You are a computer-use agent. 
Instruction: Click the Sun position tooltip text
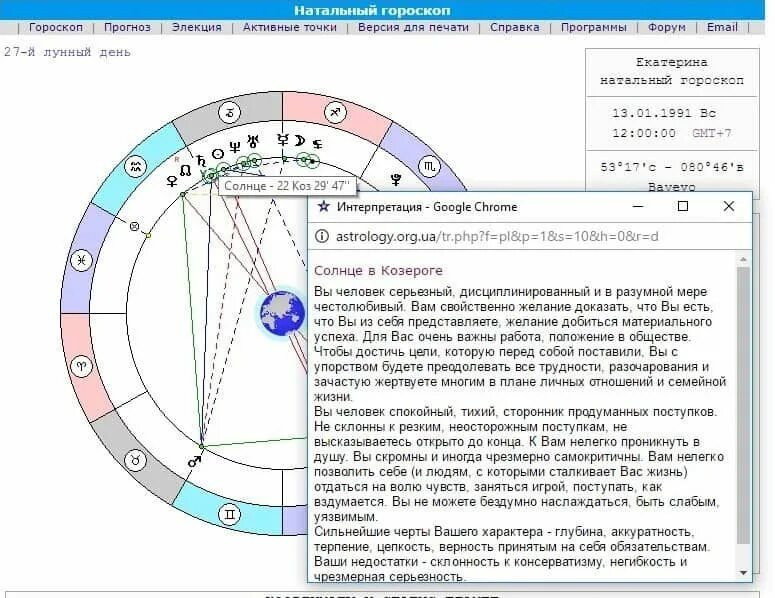pyautogui.click(x=287, y=186)
